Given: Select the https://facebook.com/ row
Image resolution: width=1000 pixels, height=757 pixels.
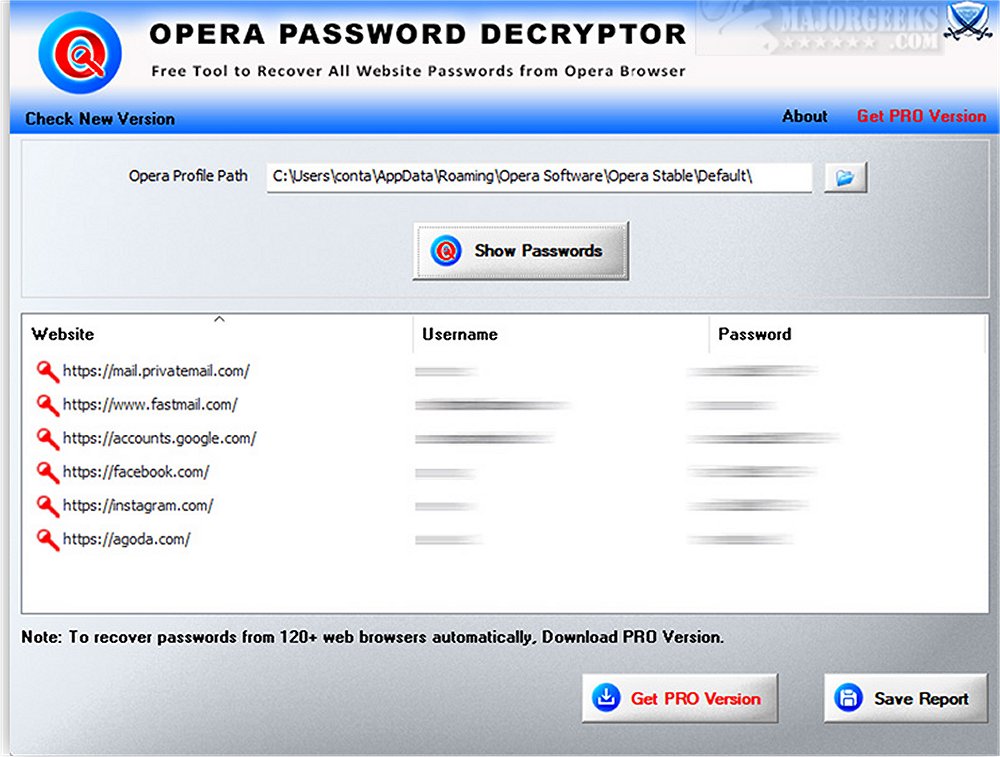Looking at the screenshot, I should tap(504, 473).
